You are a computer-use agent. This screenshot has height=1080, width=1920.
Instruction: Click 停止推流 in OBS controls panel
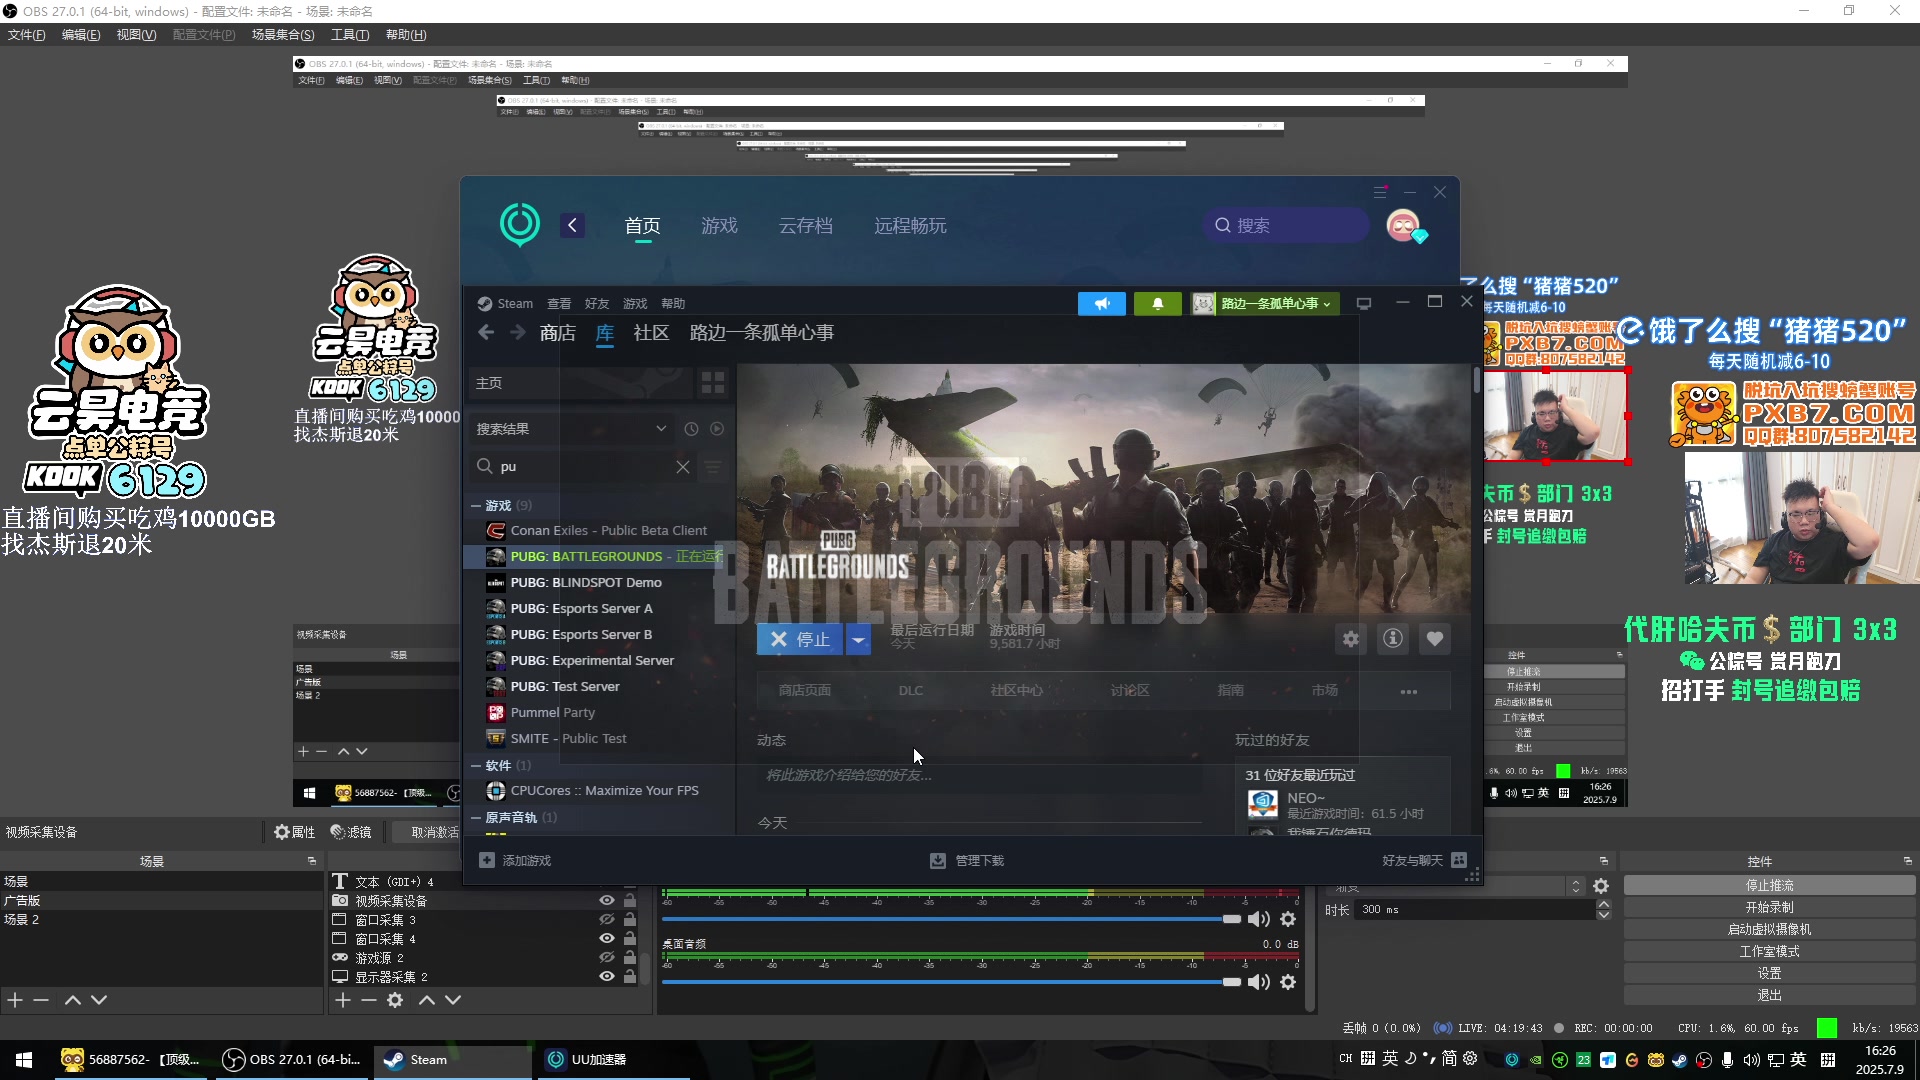click(x=1769, y=886)
